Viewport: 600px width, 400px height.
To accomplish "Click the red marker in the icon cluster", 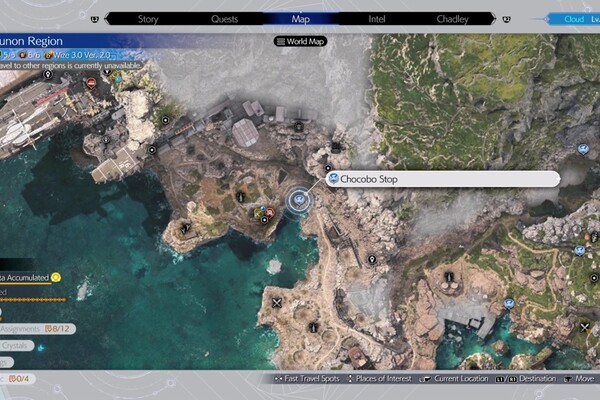I will coord(270,212).
